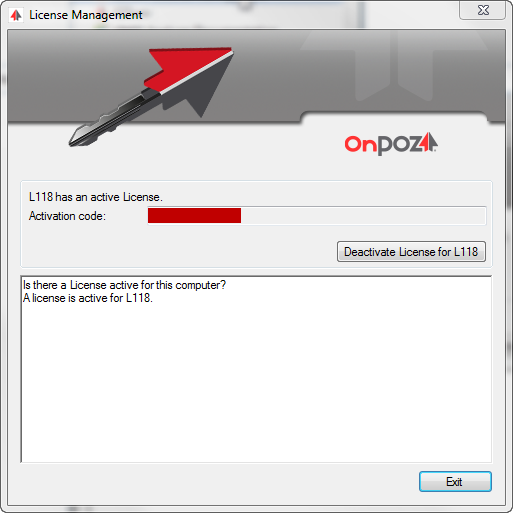Click the gray banner header area
This screenshot has height=513, width=513.
pos(256,77)
